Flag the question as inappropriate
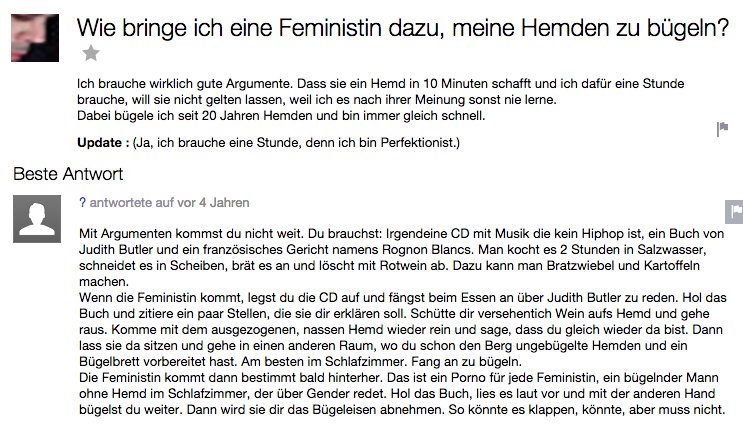Viewport: 743px width, 427px height. point(722,129)
